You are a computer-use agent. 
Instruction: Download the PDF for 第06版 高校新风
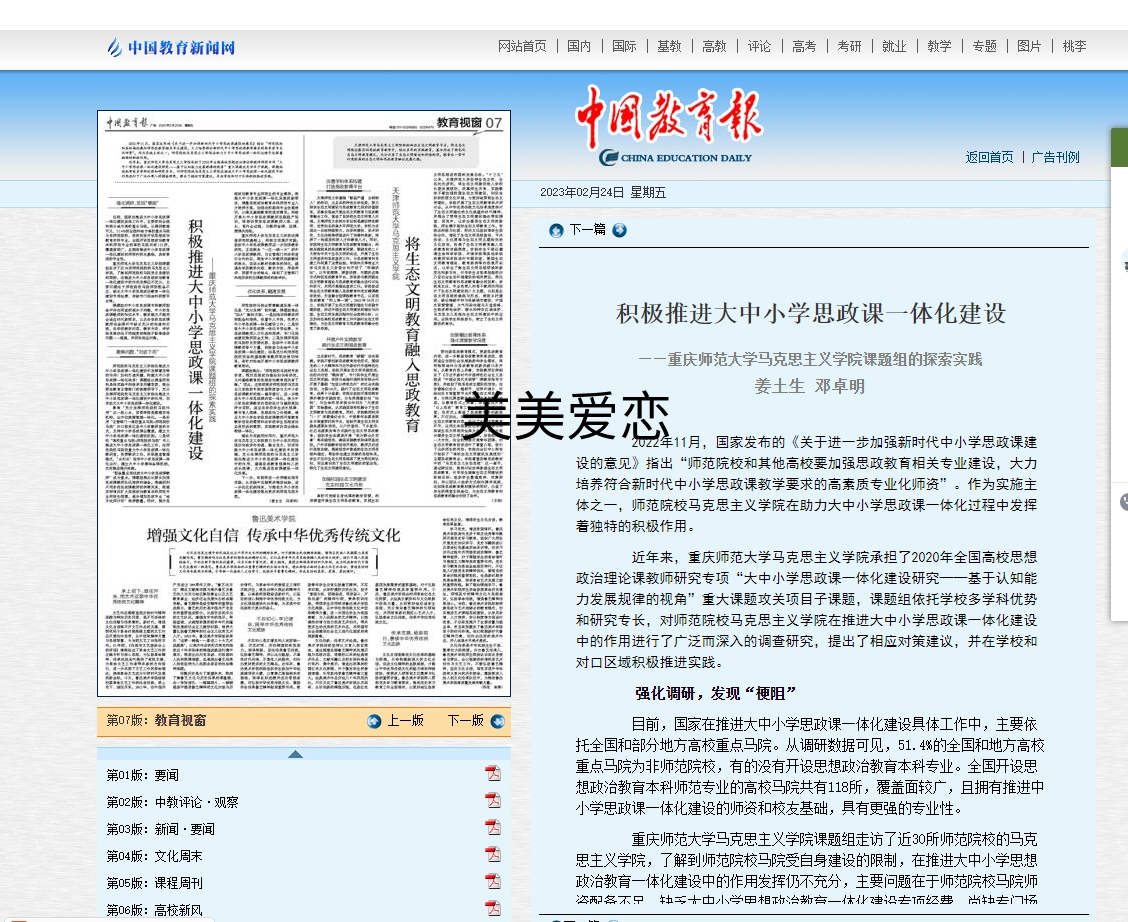coord(493,908)
